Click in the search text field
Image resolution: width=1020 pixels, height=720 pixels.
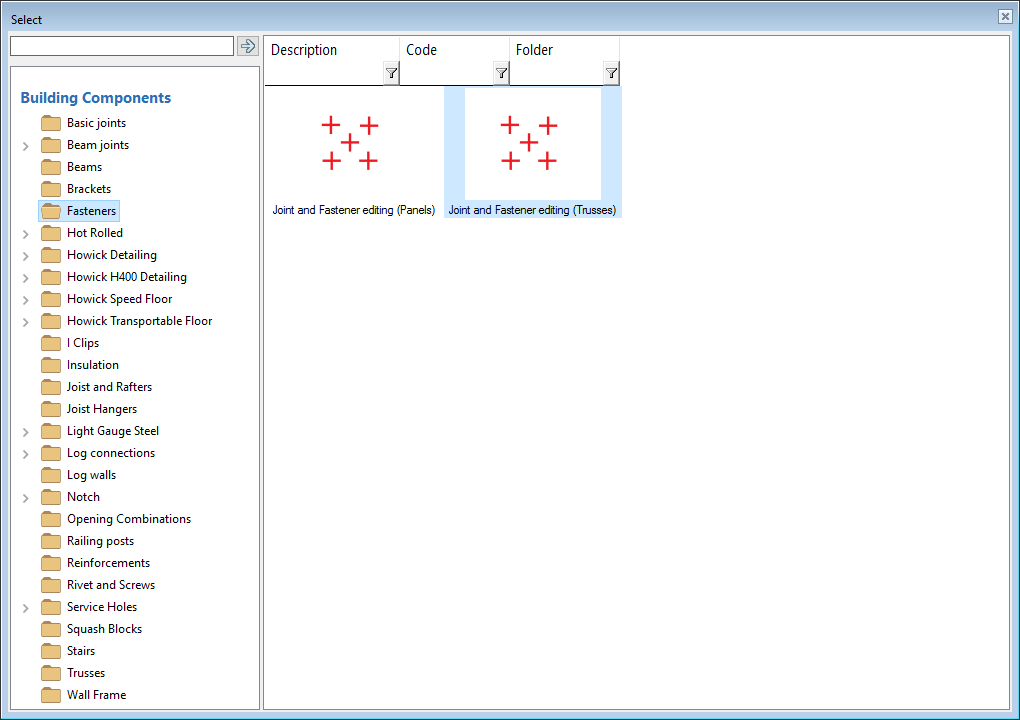pos(121,46)
